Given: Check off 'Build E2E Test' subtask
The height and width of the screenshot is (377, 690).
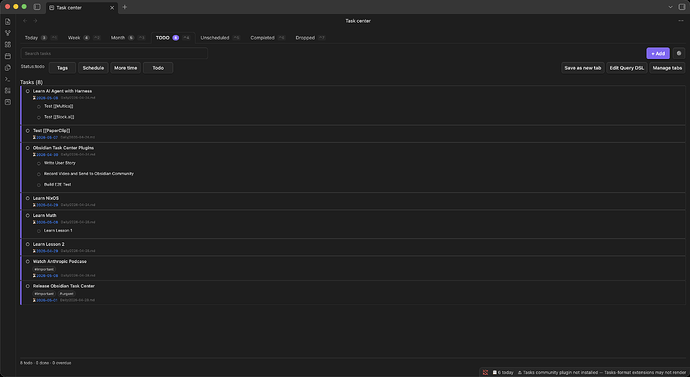Looking at the screenshot, I should point(39,185).
